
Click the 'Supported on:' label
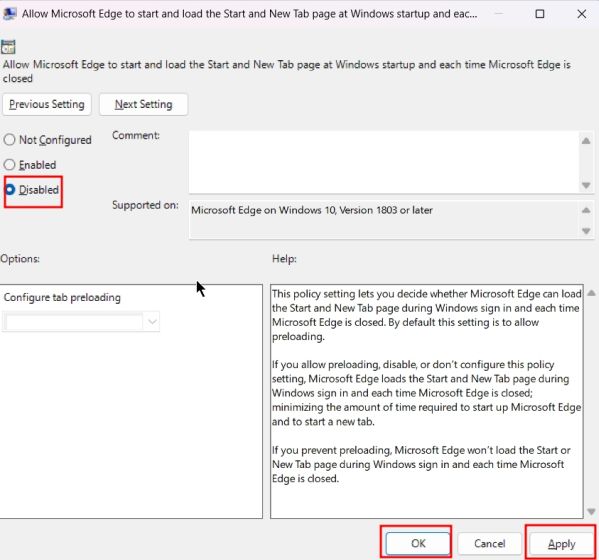[x=145, y=205]
